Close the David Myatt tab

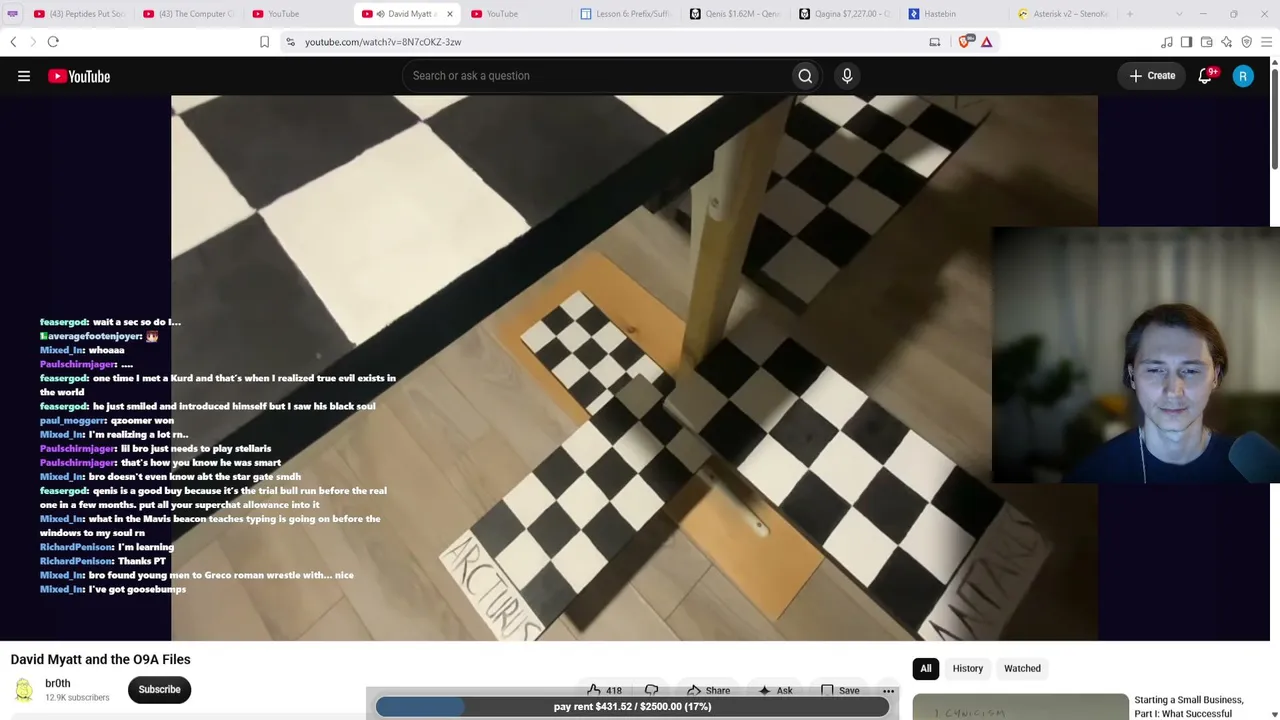click(x=449, y=14)
